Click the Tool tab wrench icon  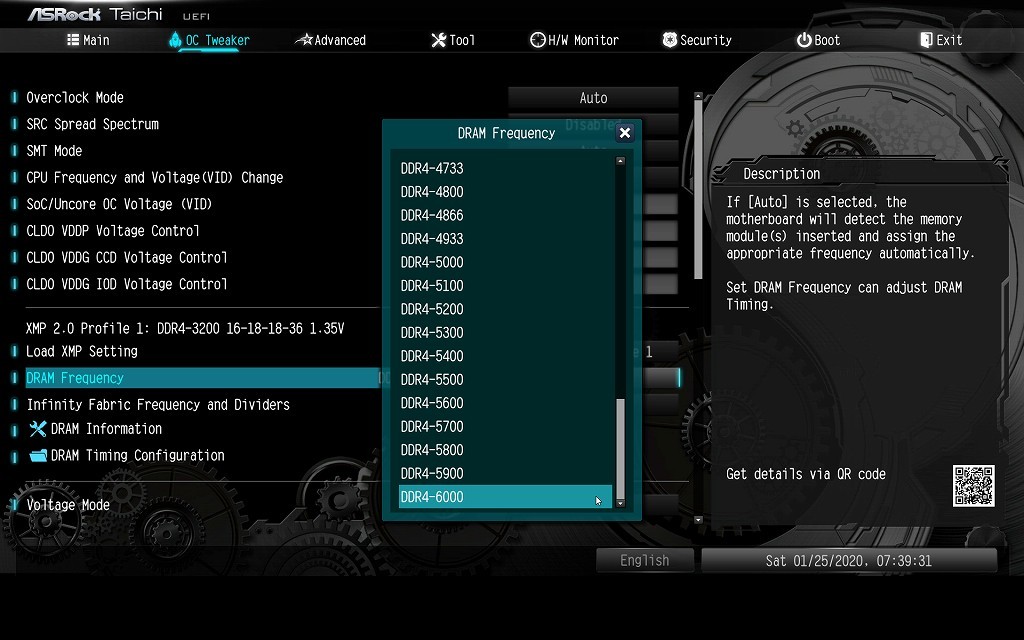[438, 40]
